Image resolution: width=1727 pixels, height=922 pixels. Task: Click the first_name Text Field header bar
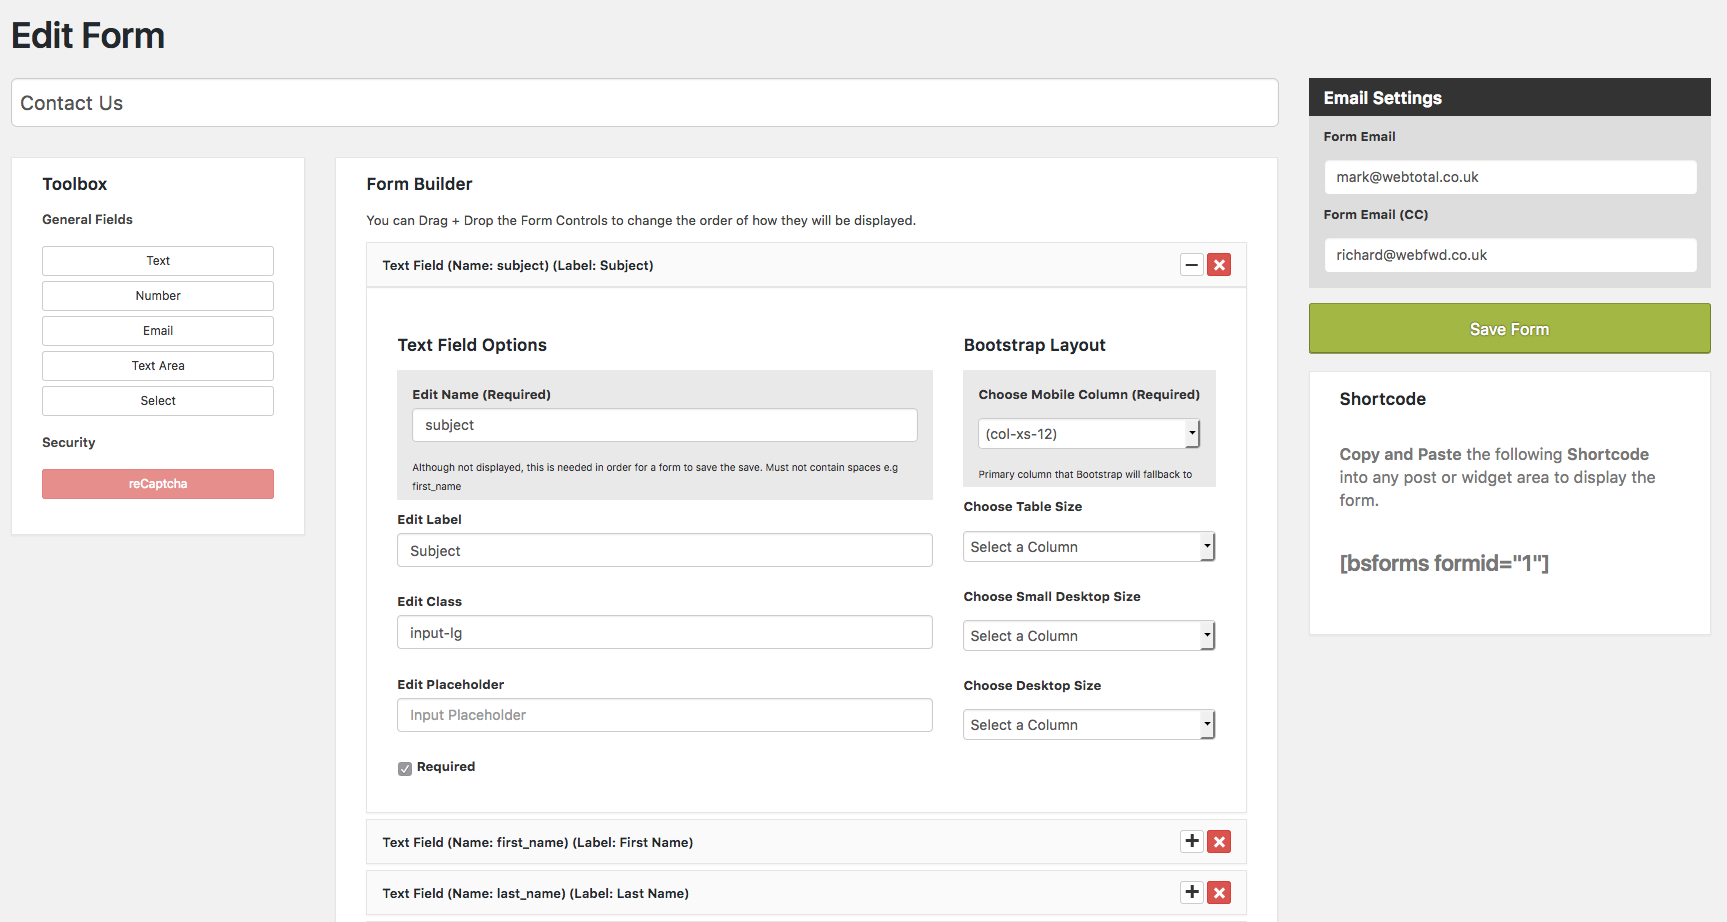tap(806, 842)
